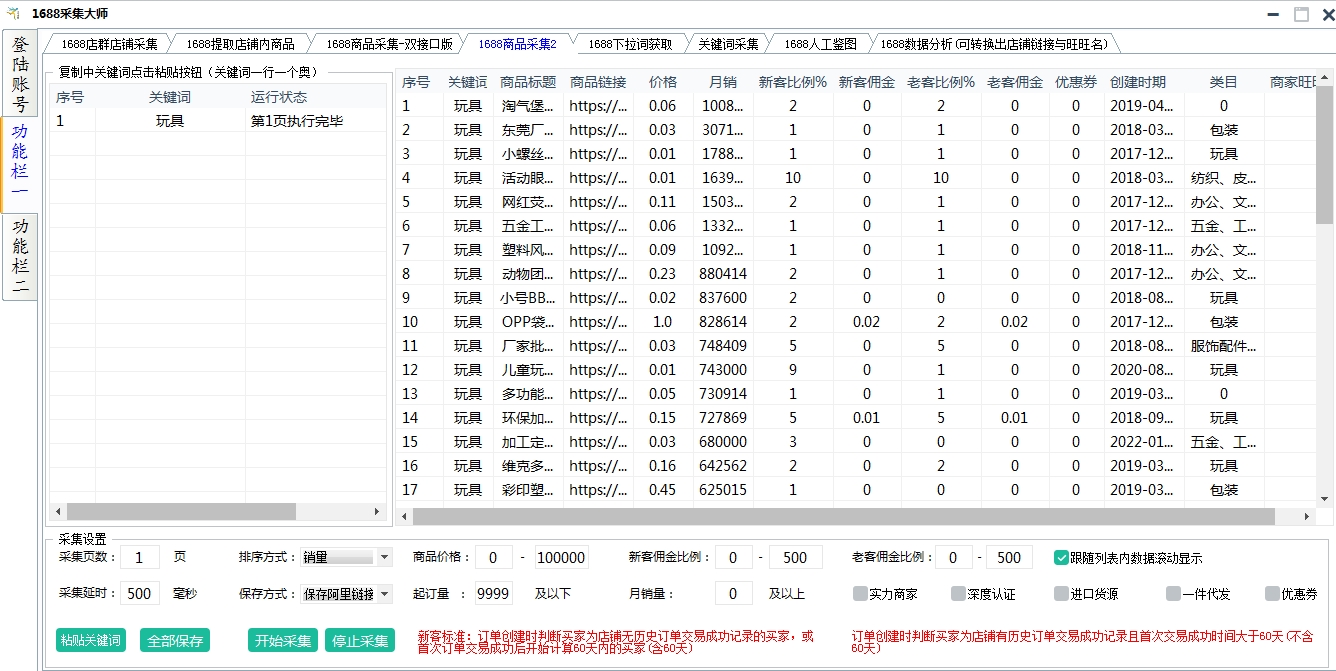Switch to the 功能栏二 side tab
Viewport: 1336px width, 671px height.
click(20, 256)
